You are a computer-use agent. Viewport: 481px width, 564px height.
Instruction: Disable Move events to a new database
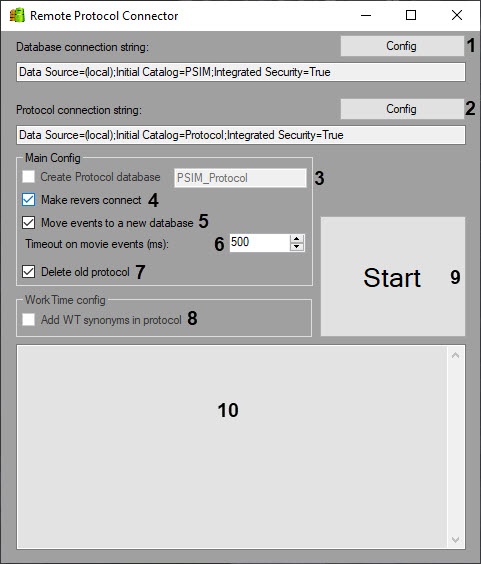point(28,223)
